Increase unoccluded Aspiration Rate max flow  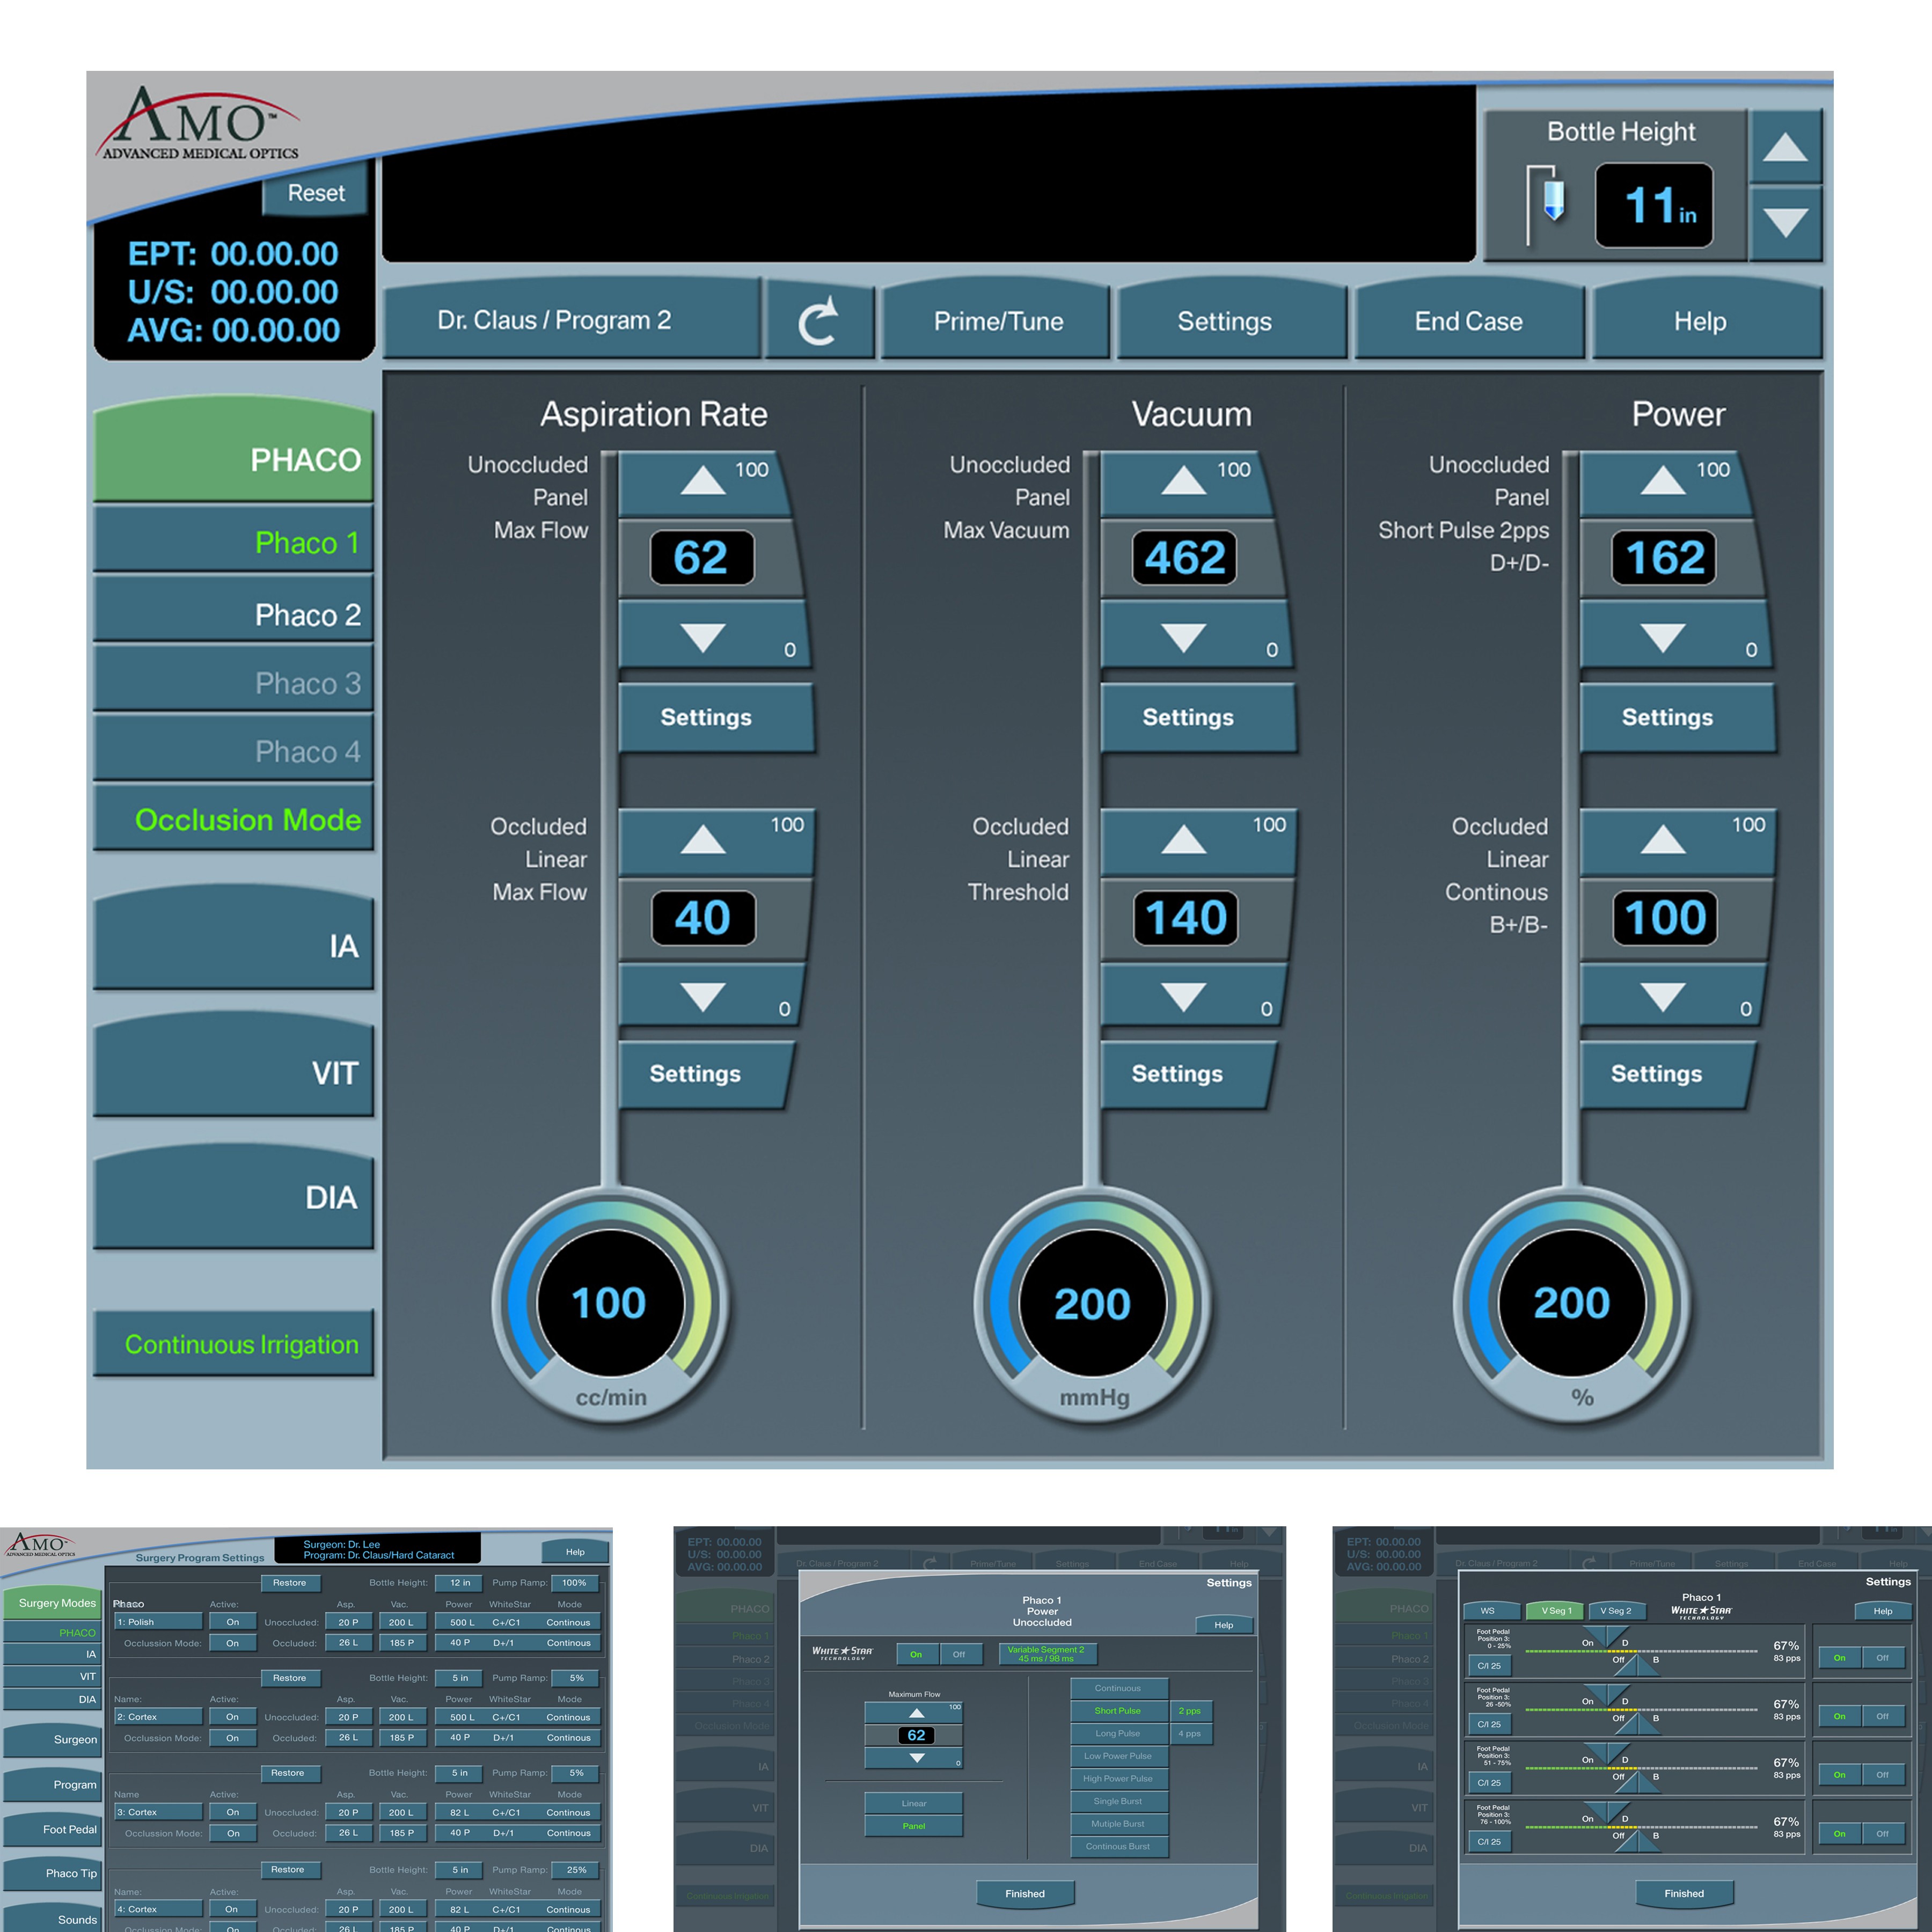703,482
